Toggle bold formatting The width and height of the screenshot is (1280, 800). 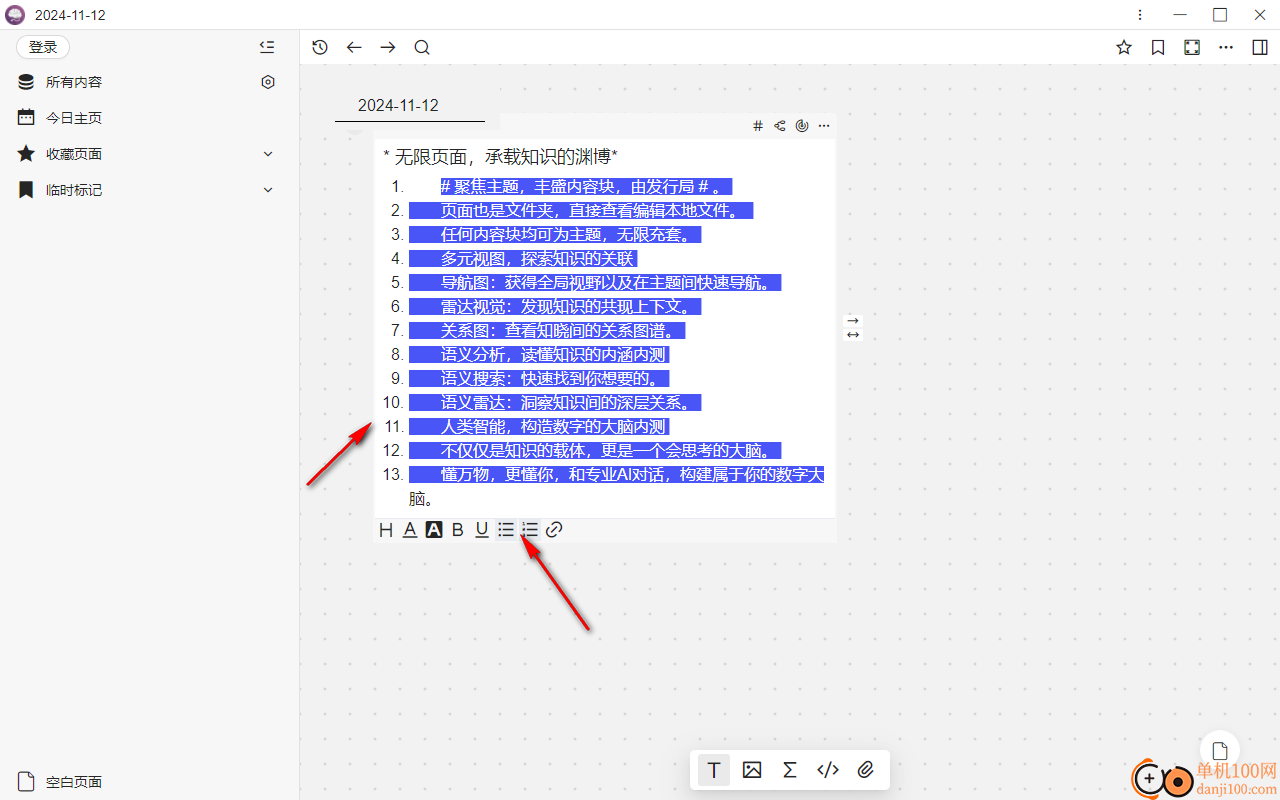click(x=458, y=530)
